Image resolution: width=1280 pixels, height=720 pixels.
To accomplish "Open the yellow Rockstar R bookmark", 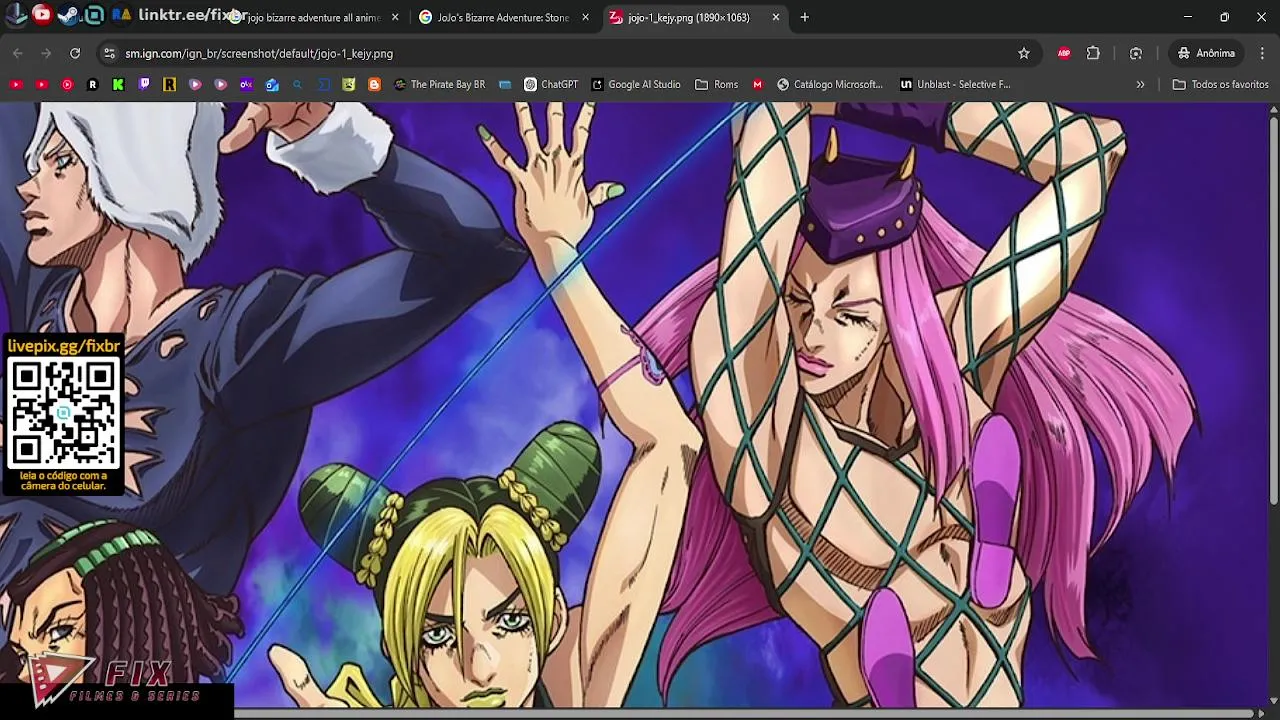I will coord(169,85).
